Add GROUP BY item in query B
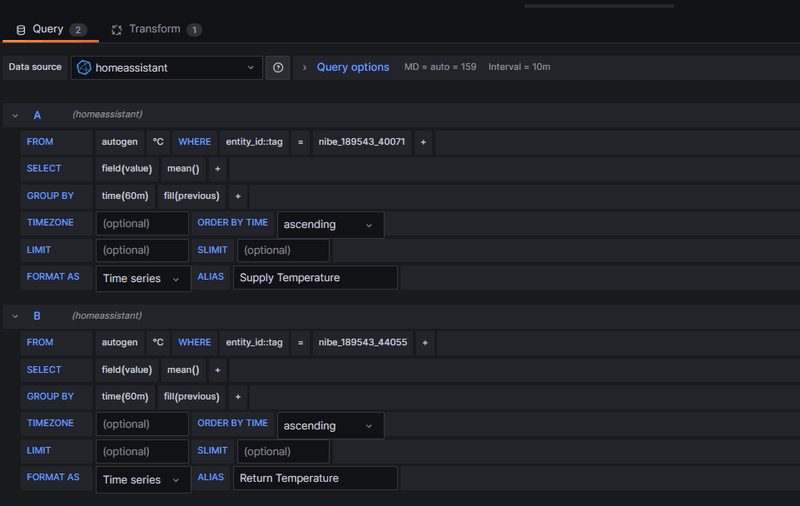This screenshot has width=800, height=506. point(238,397)
